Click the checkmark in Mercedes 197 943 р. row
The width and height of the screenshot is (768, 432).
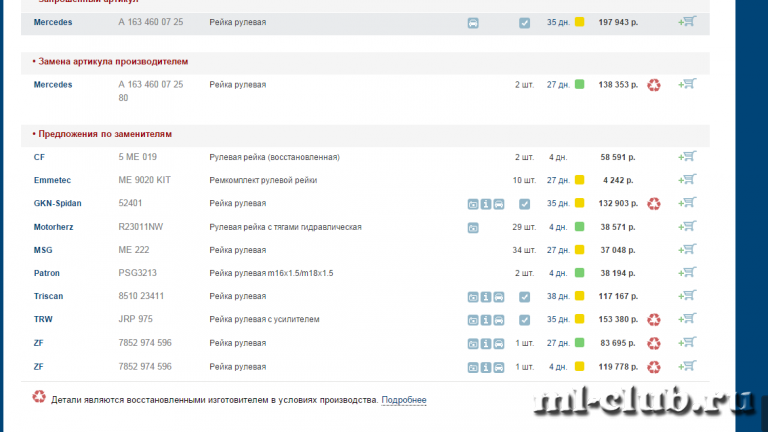[x=525, y=23]
